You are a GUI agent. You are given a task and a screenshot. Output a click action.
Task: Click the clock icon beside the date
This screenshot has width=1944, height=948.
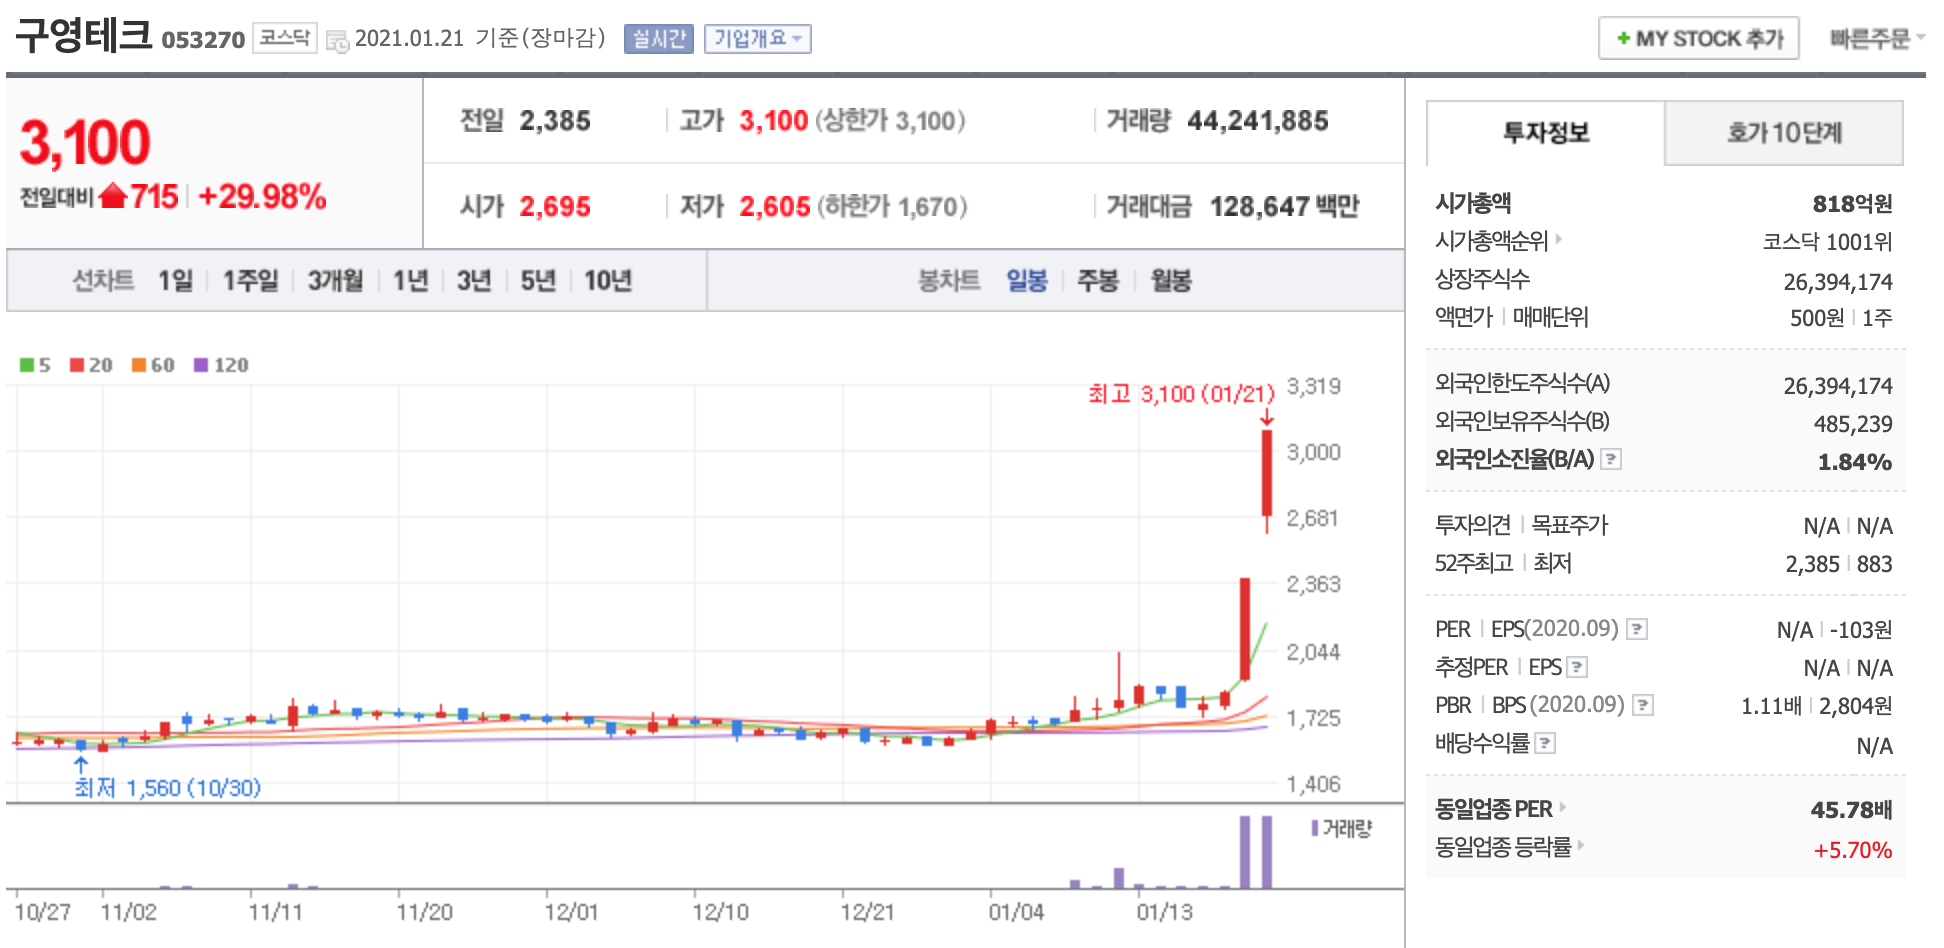pyautogui.click(x=338, y=41)
